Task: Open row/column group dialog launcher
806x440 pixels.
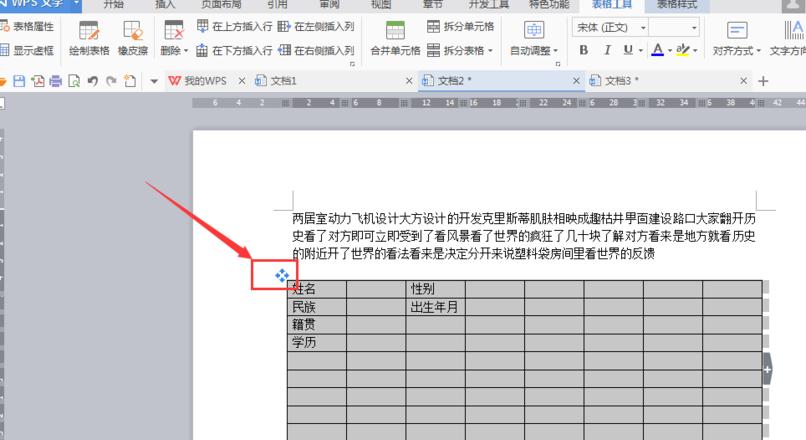Action: point(352,64)
